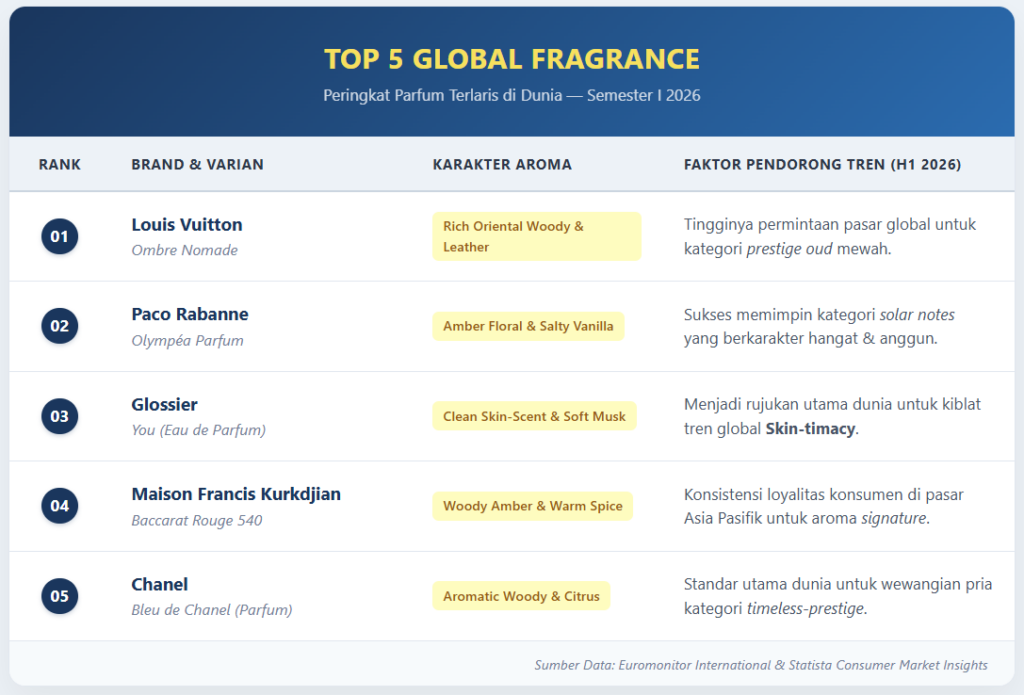Image resolution: width=1024 pixels, height=695 pixels.
Task: Click the Chanel brand name
Action: (x=159, y=584)
